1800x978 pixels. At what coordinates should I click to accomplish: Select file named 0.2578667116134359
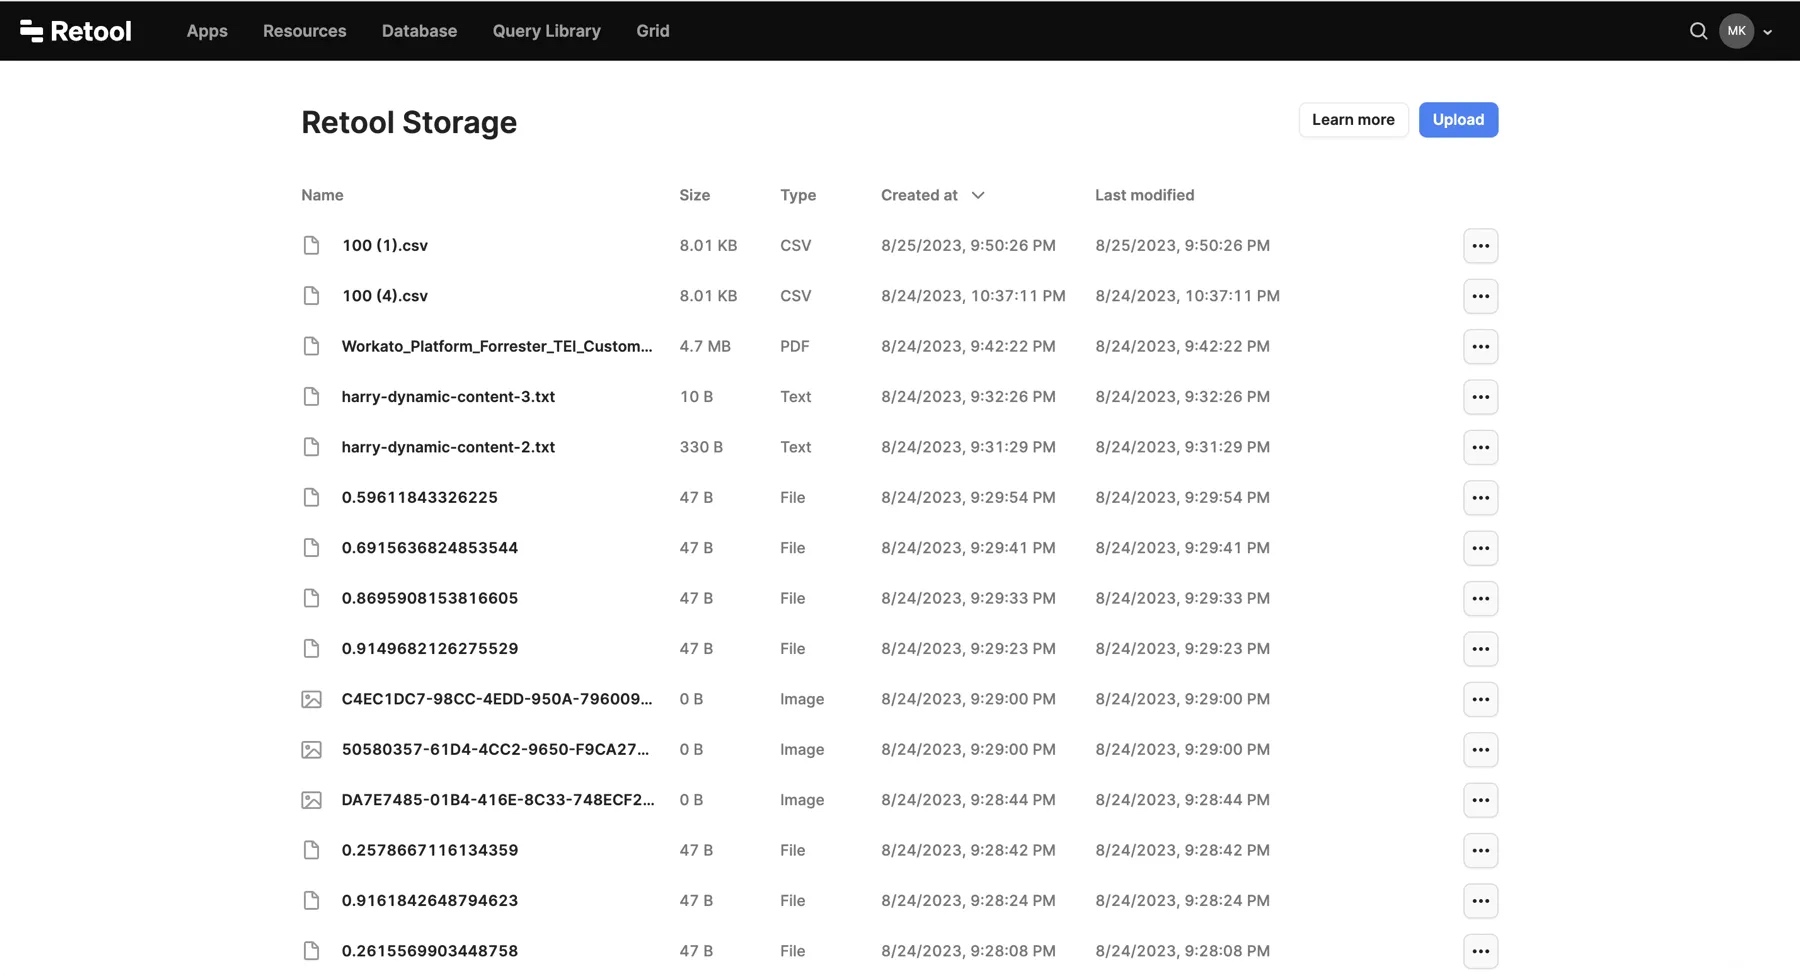click(430, 850)
